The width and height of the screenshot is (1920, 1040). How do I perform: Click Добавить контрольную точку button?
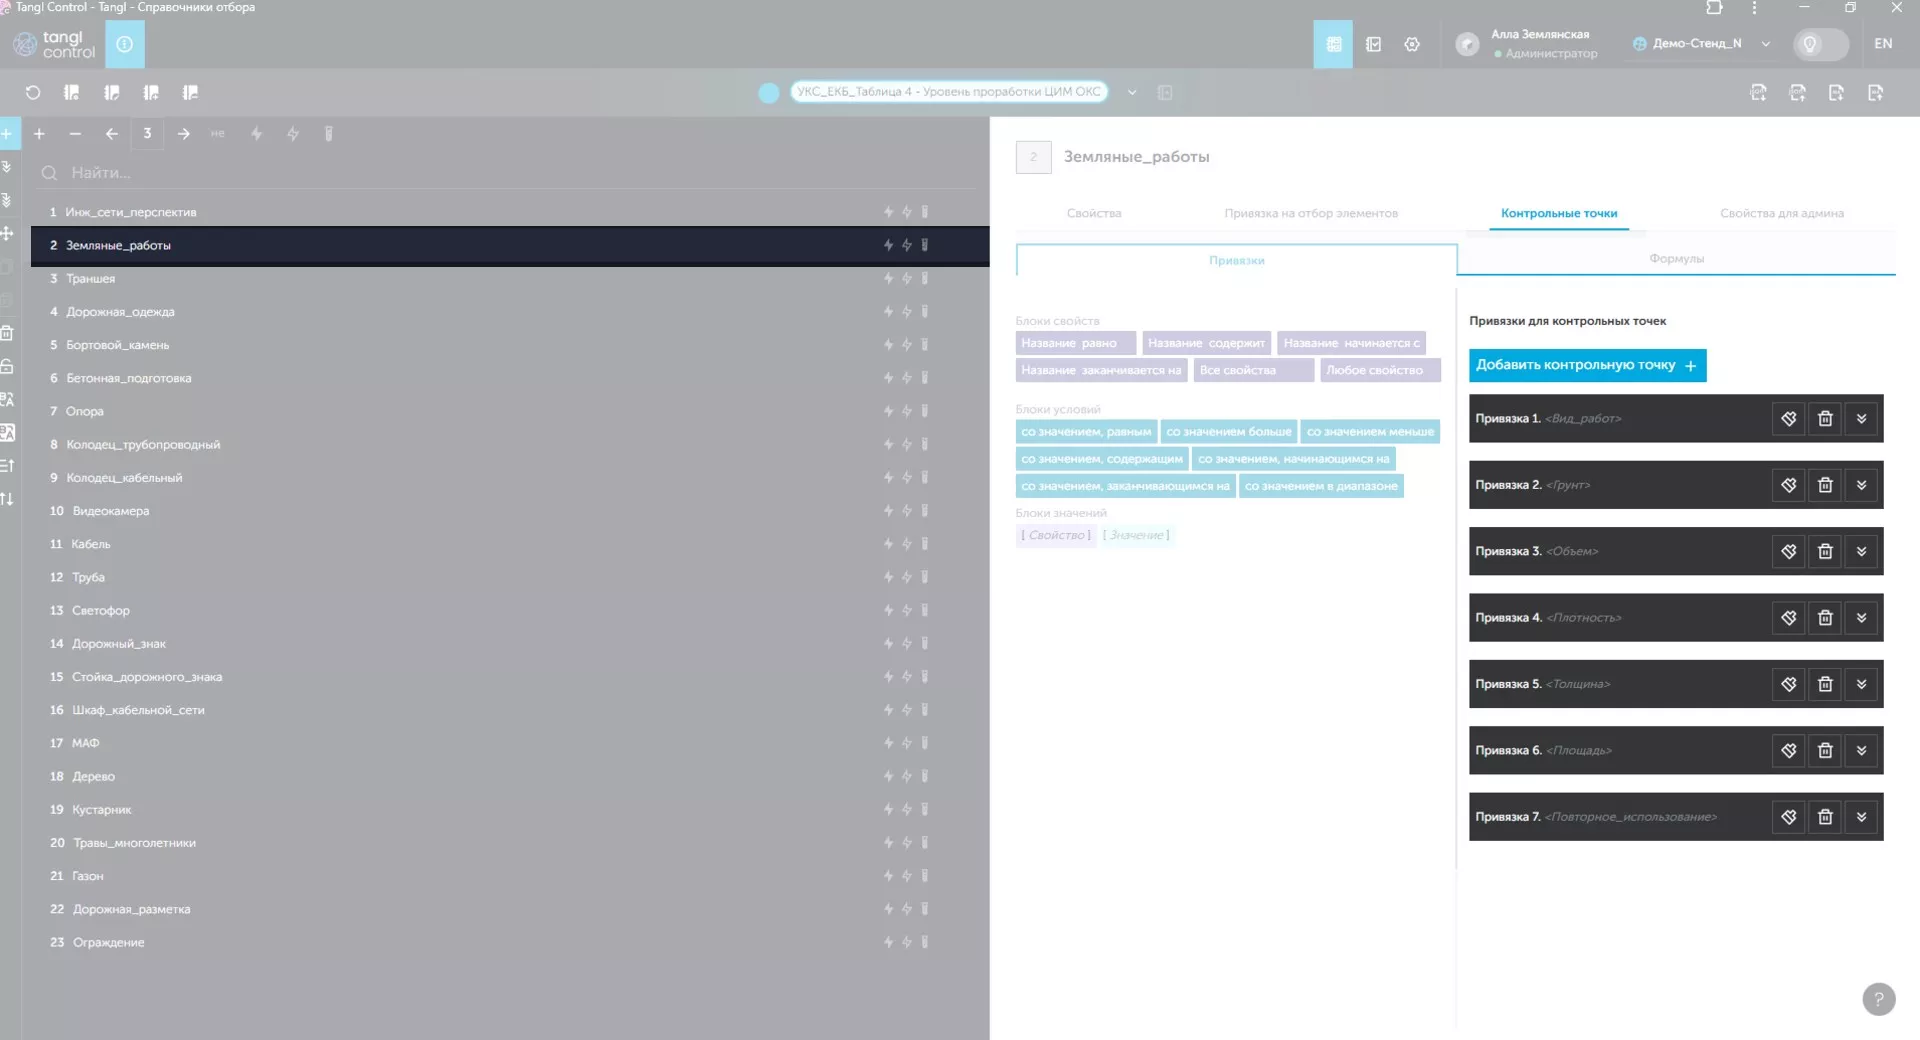coord(1587,365)
